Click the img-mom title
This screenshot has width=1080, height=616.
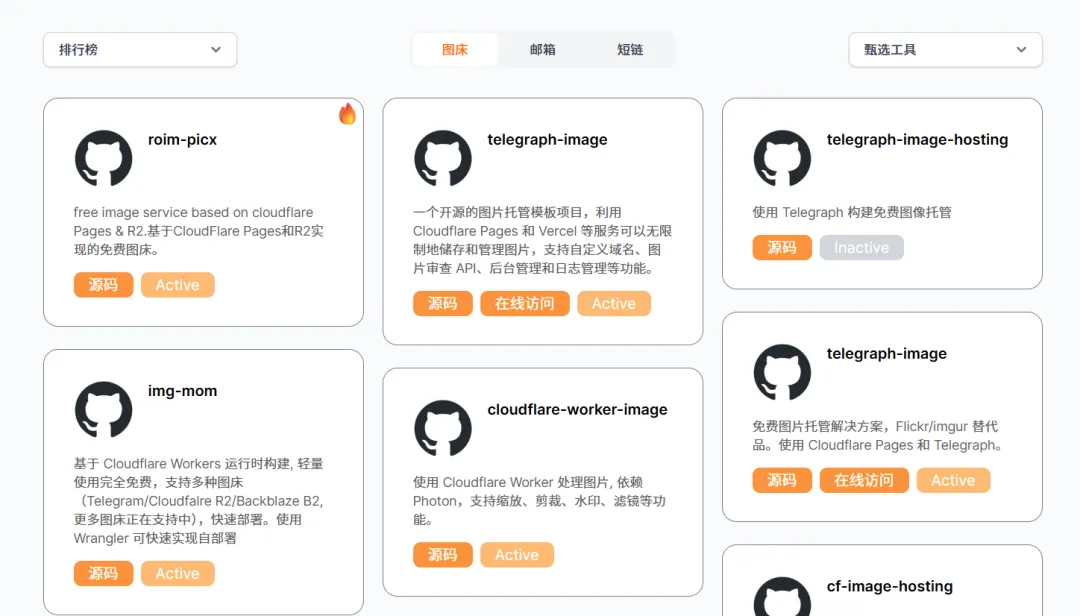(183, 391)
